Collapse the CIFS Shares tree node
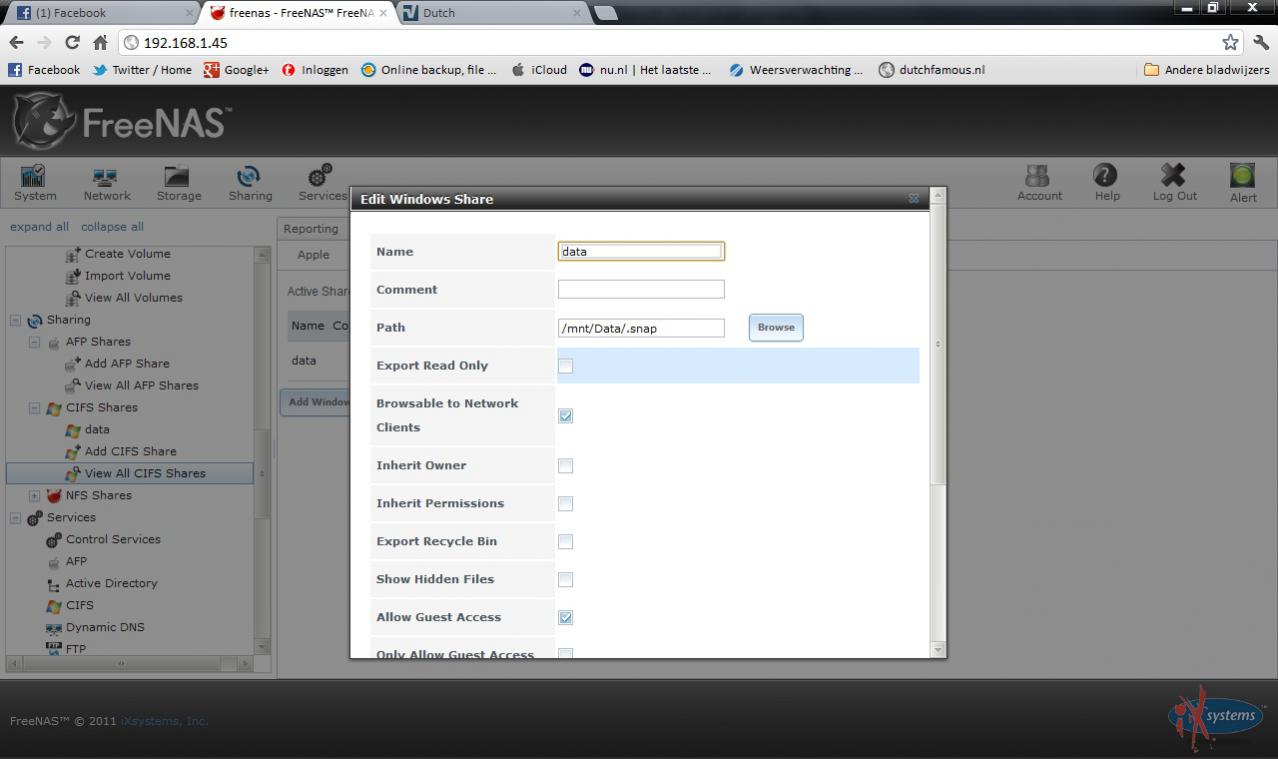 34,408
